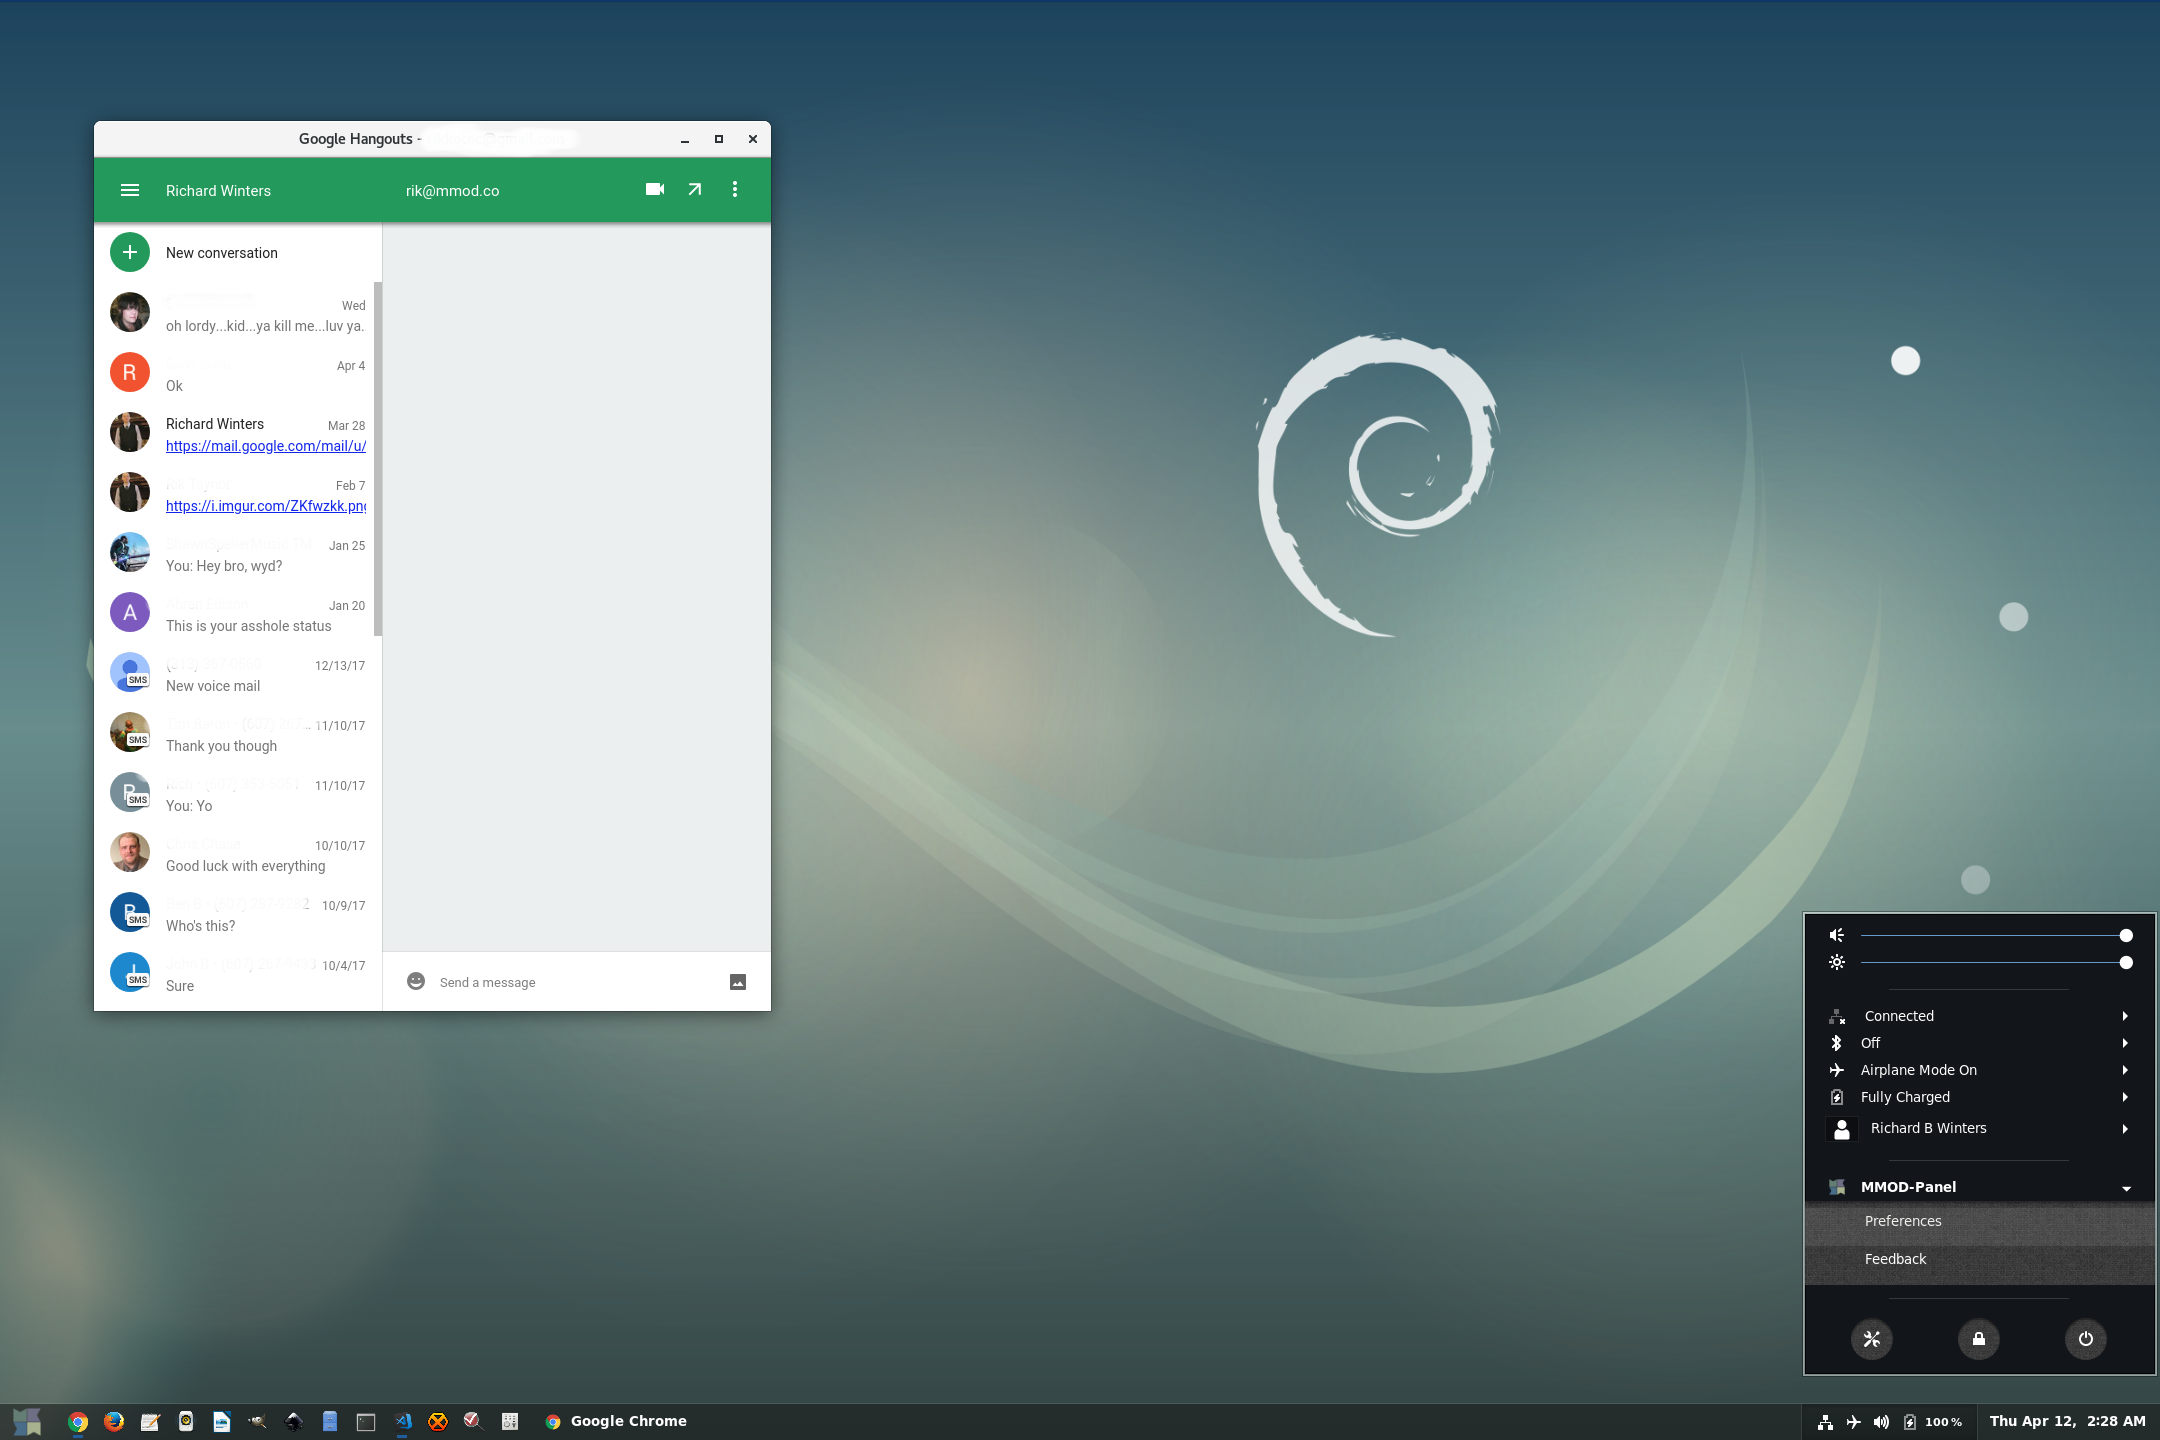Expand the Richard B Winters user submenu
This screenshot has height=1440, width=2160.
pos(1980,1129)
